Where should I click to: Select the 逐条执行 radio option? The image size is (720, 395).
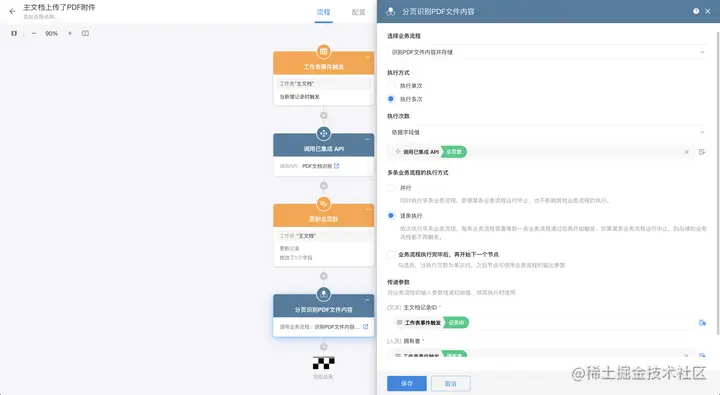(391, 215)
